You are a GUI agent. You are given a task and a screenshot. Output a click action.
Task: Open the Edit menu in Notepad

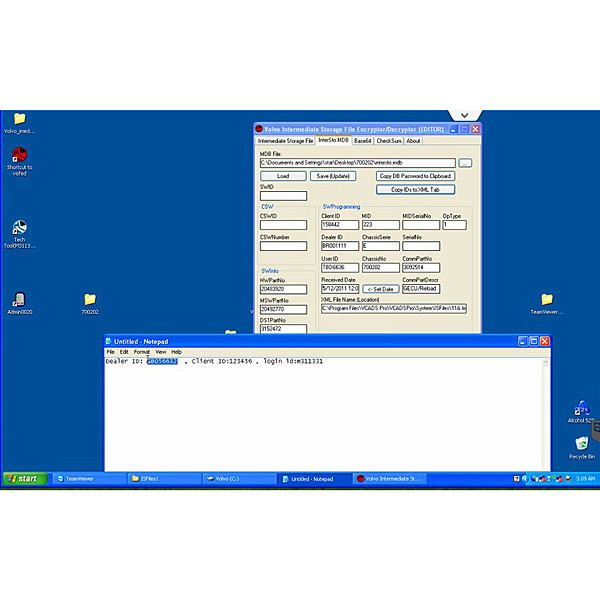(124, 352)
